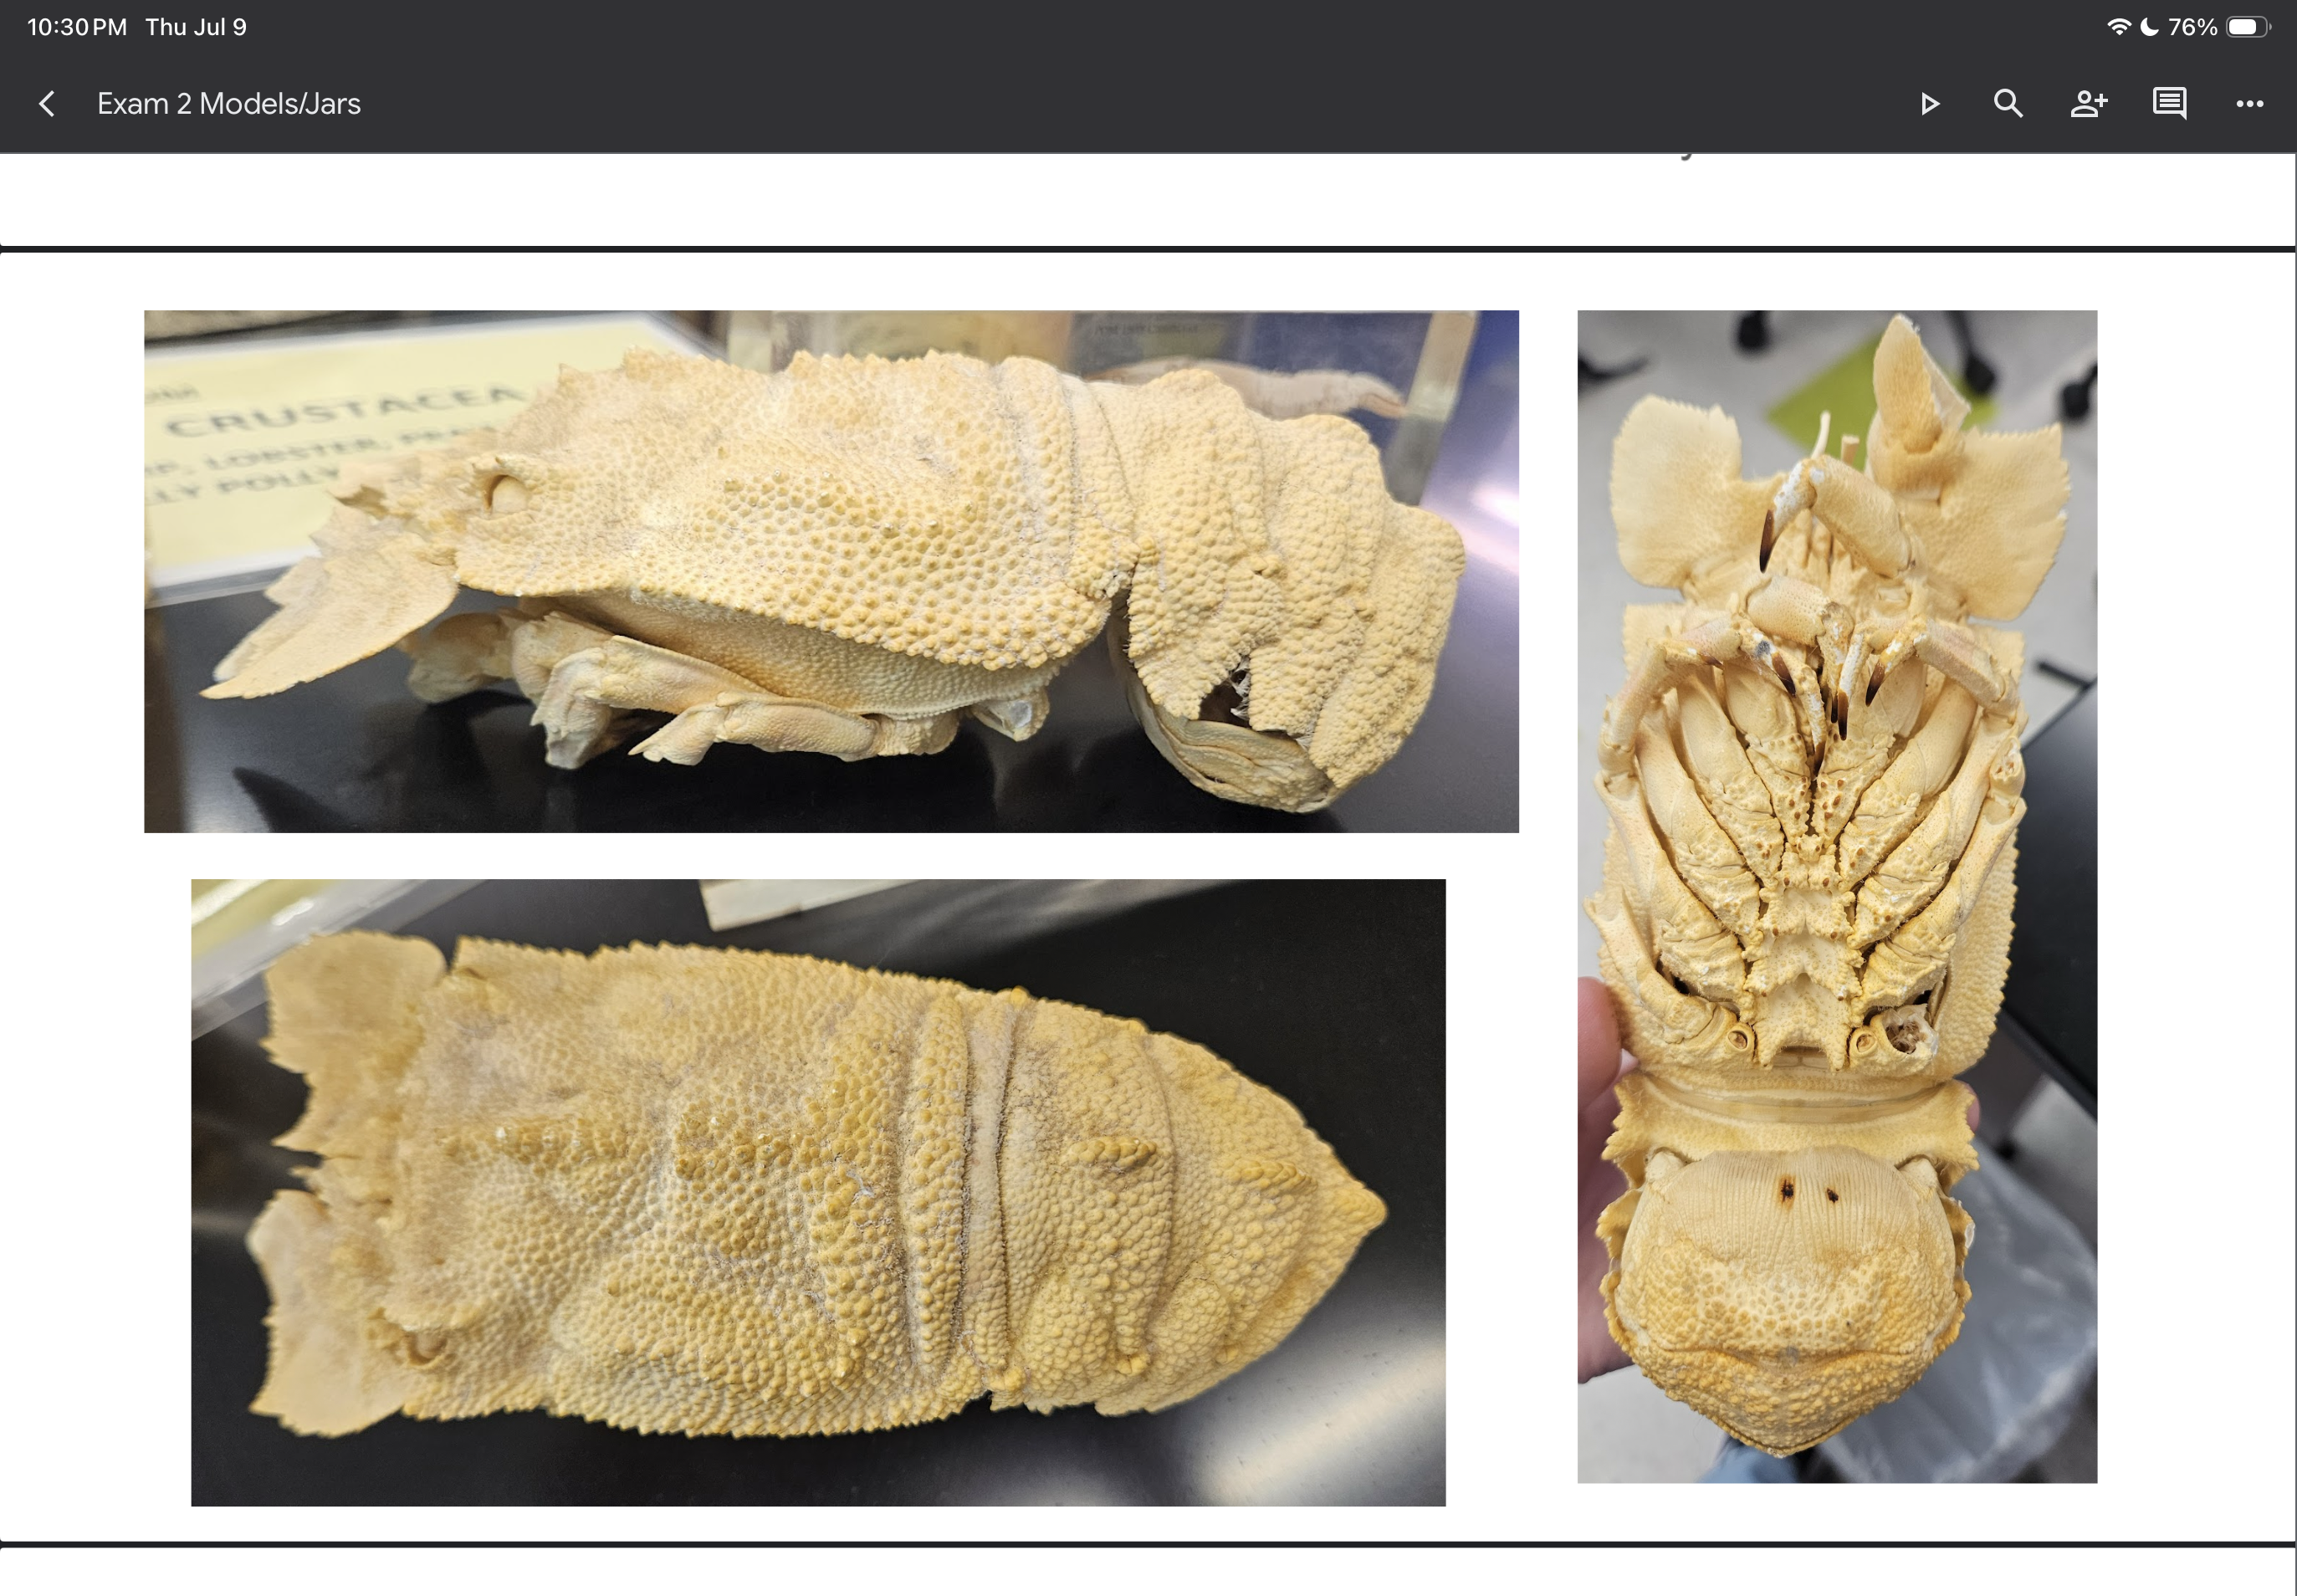Tap the Thu Jul 9 date
Image resolution: width=2297 pixels, height=1596 pixels.
(196, 27)
